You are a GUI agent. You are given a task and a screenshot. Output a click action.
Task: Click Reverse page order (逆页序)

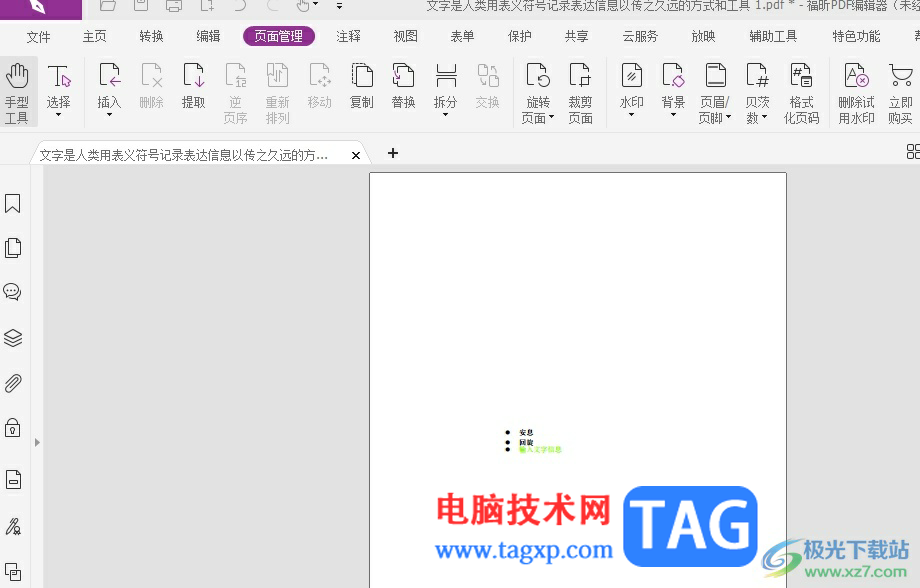click(235, 93)
